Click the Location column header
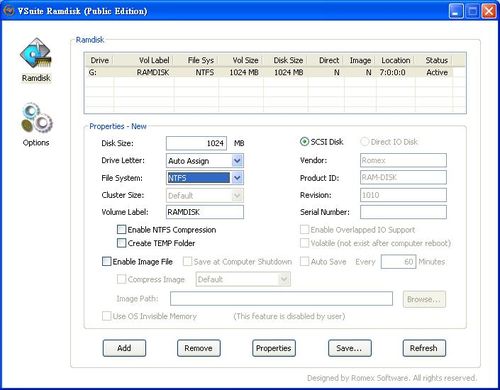 396,60
